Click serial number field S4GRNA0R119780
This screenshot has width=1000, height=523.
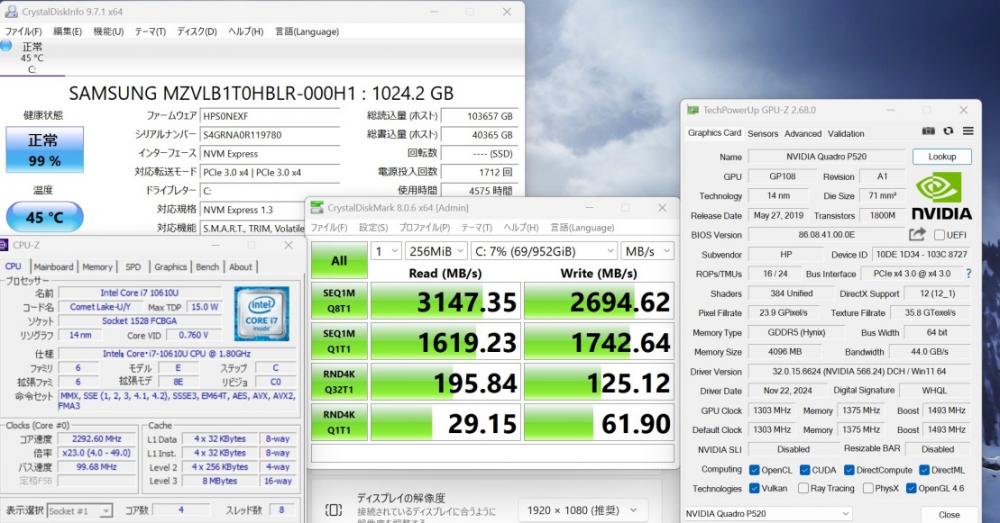pyautogui.click(x=270, y=135)
